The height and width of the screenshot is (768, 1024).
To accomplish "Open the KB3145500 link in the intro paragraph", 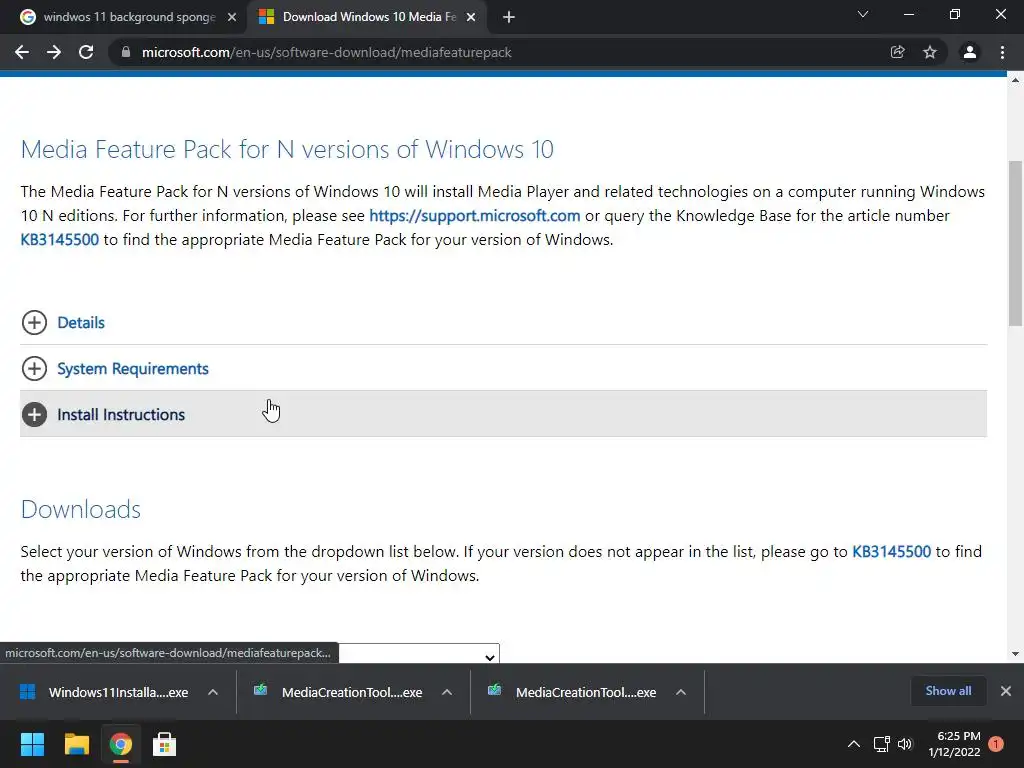I will pos(59,240).
